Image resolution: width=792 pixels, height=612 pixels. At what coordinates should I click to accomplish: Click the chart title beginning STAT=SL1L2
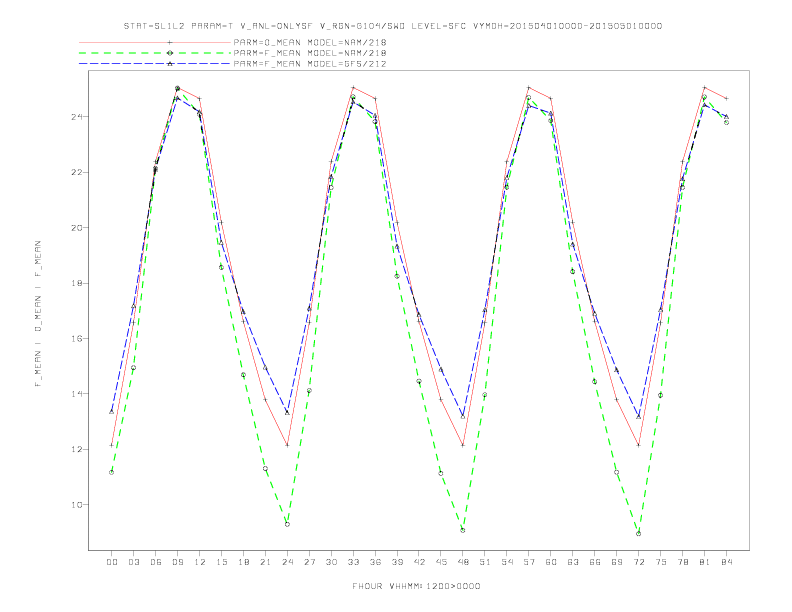(x=393, y=26)
